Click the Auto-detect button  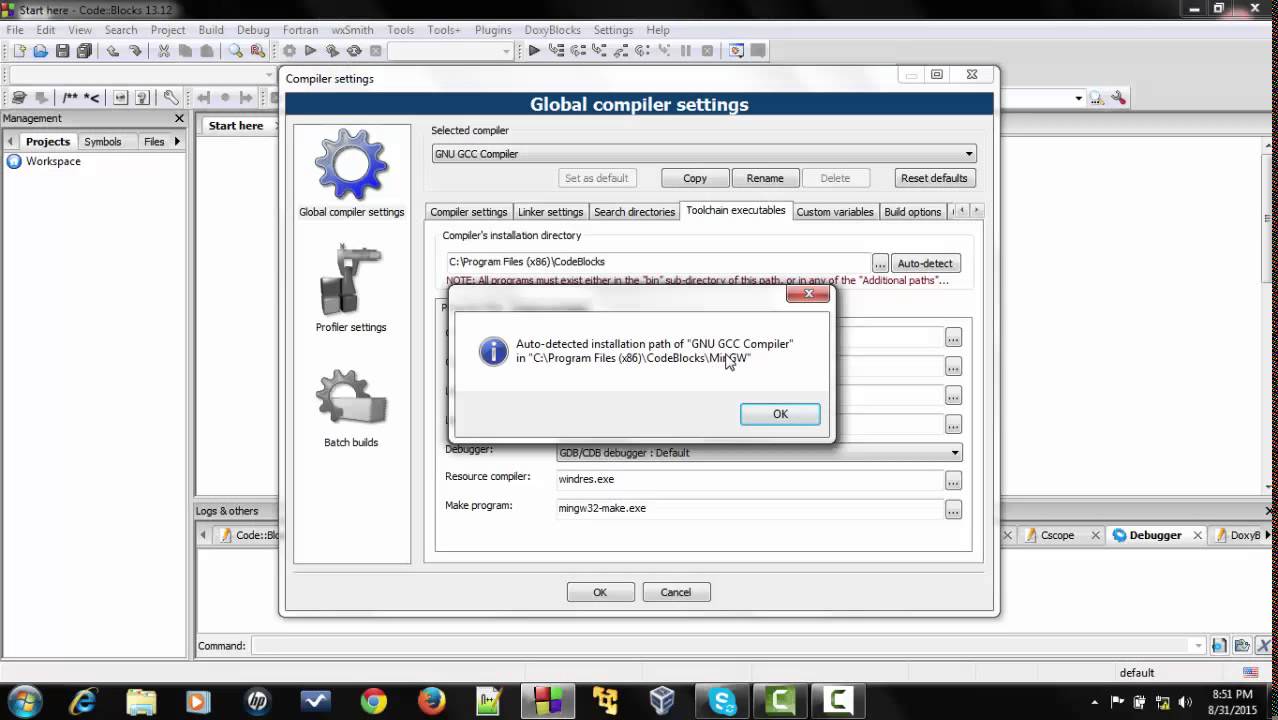[x=925, y=263]
